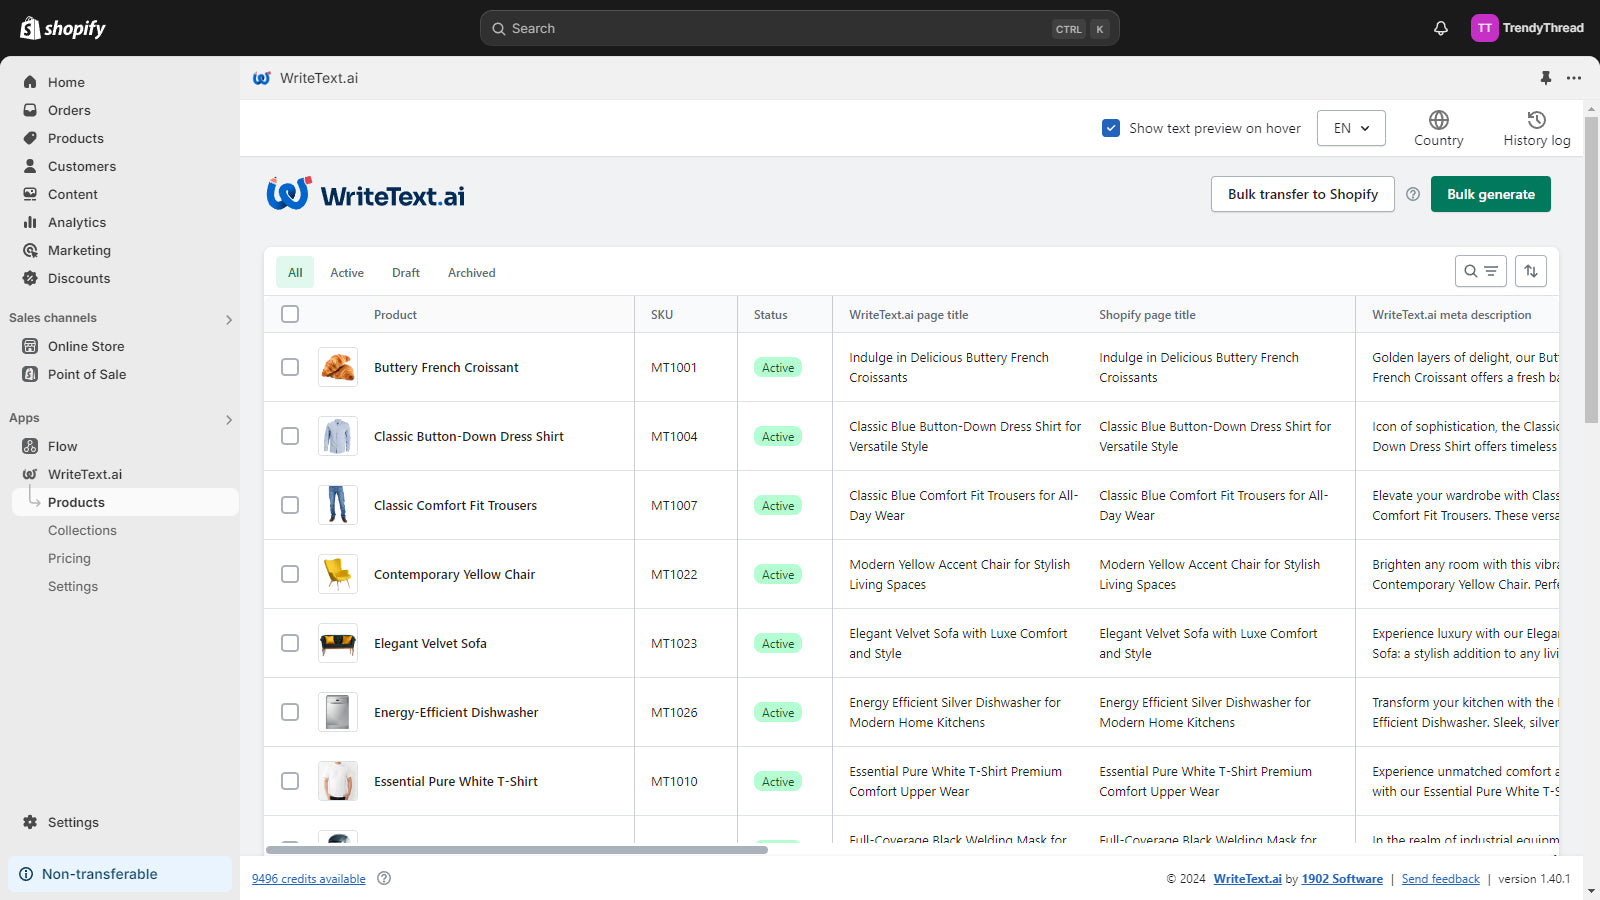Click SKU cell MT1026

click(x=675, y=712)
